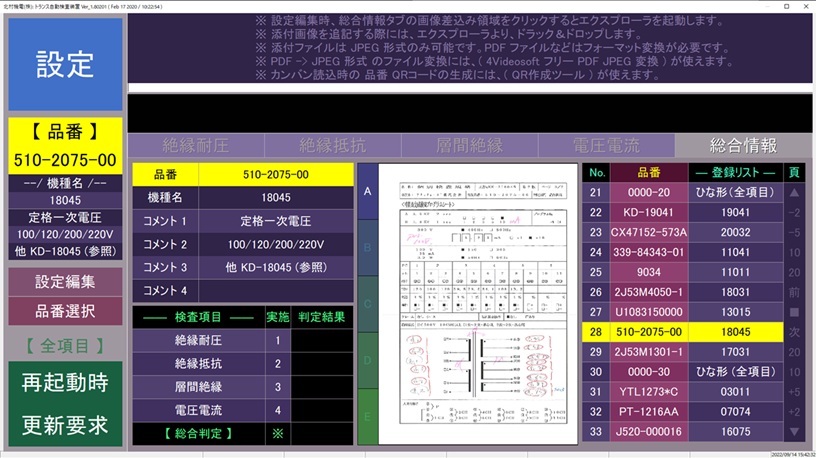Click the large 設定 button

click(65, 64)
